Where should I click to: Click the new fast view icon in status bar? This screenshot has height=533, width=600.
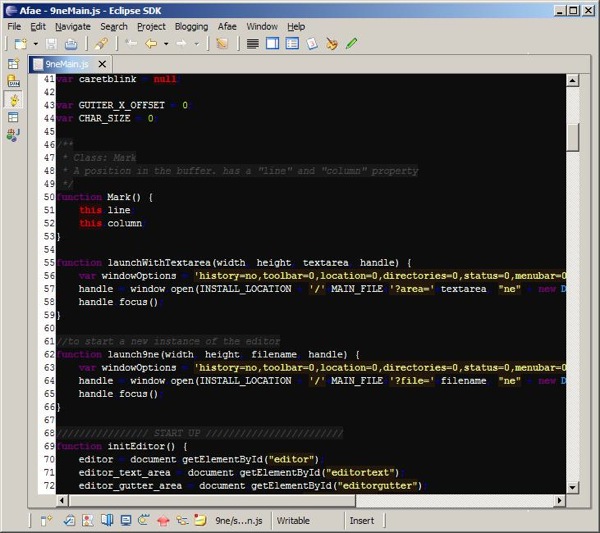(x=46, y=520)
